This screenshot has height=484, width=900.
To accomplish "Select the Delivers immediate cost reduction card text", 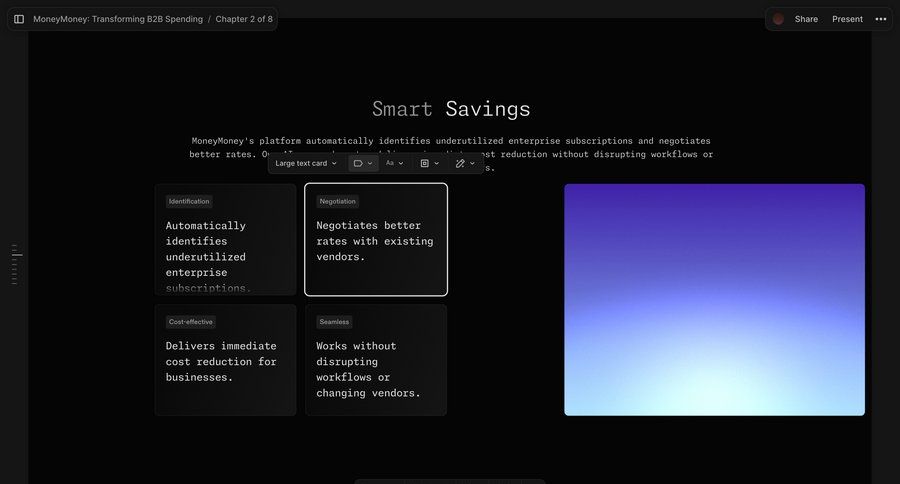I will pyautogui.click(x=221, y=362).
